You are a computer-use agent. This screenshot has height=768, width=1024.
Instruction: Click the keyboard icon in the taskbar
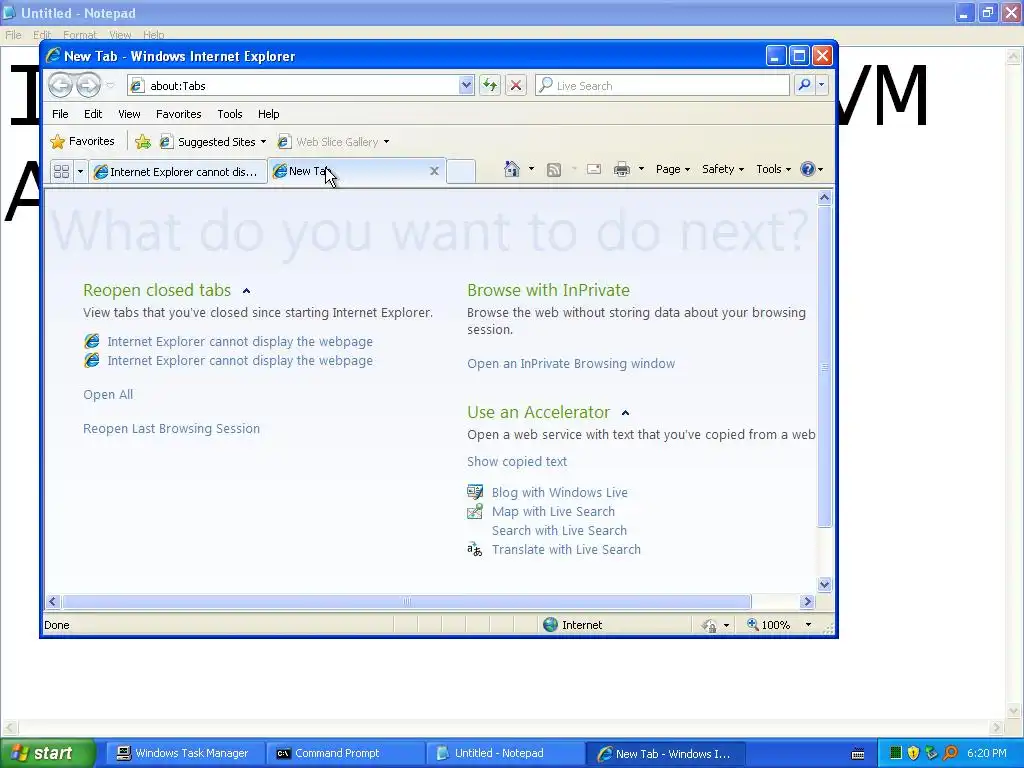(x=858, y=754)
